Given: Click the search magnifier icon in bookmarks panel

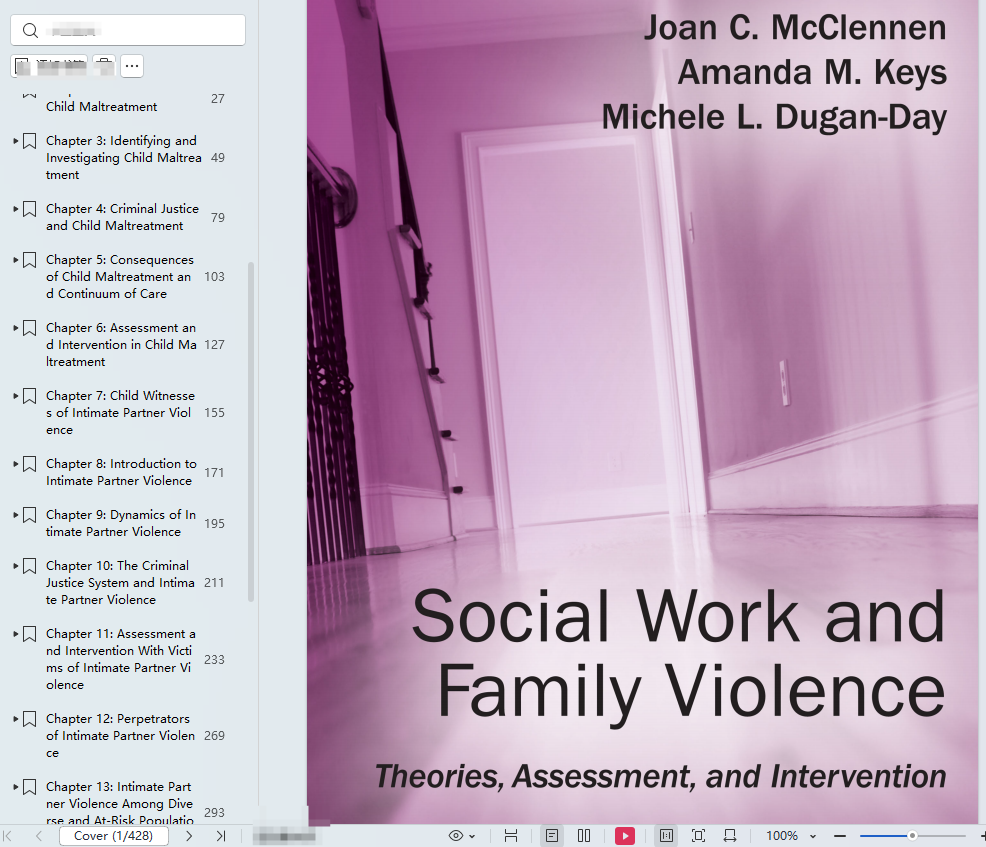Looking at the screenshot, I should 30,30.
